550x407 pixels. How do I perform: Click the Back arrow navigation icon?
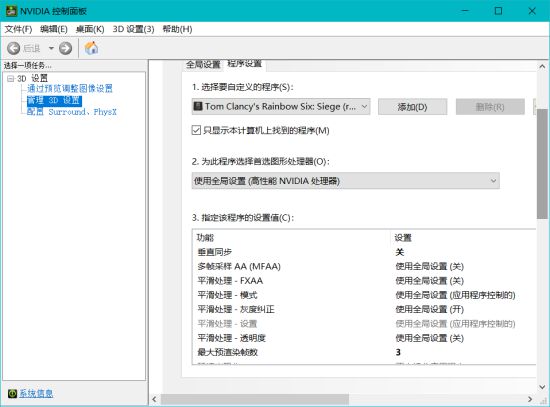tap(13, 48)
